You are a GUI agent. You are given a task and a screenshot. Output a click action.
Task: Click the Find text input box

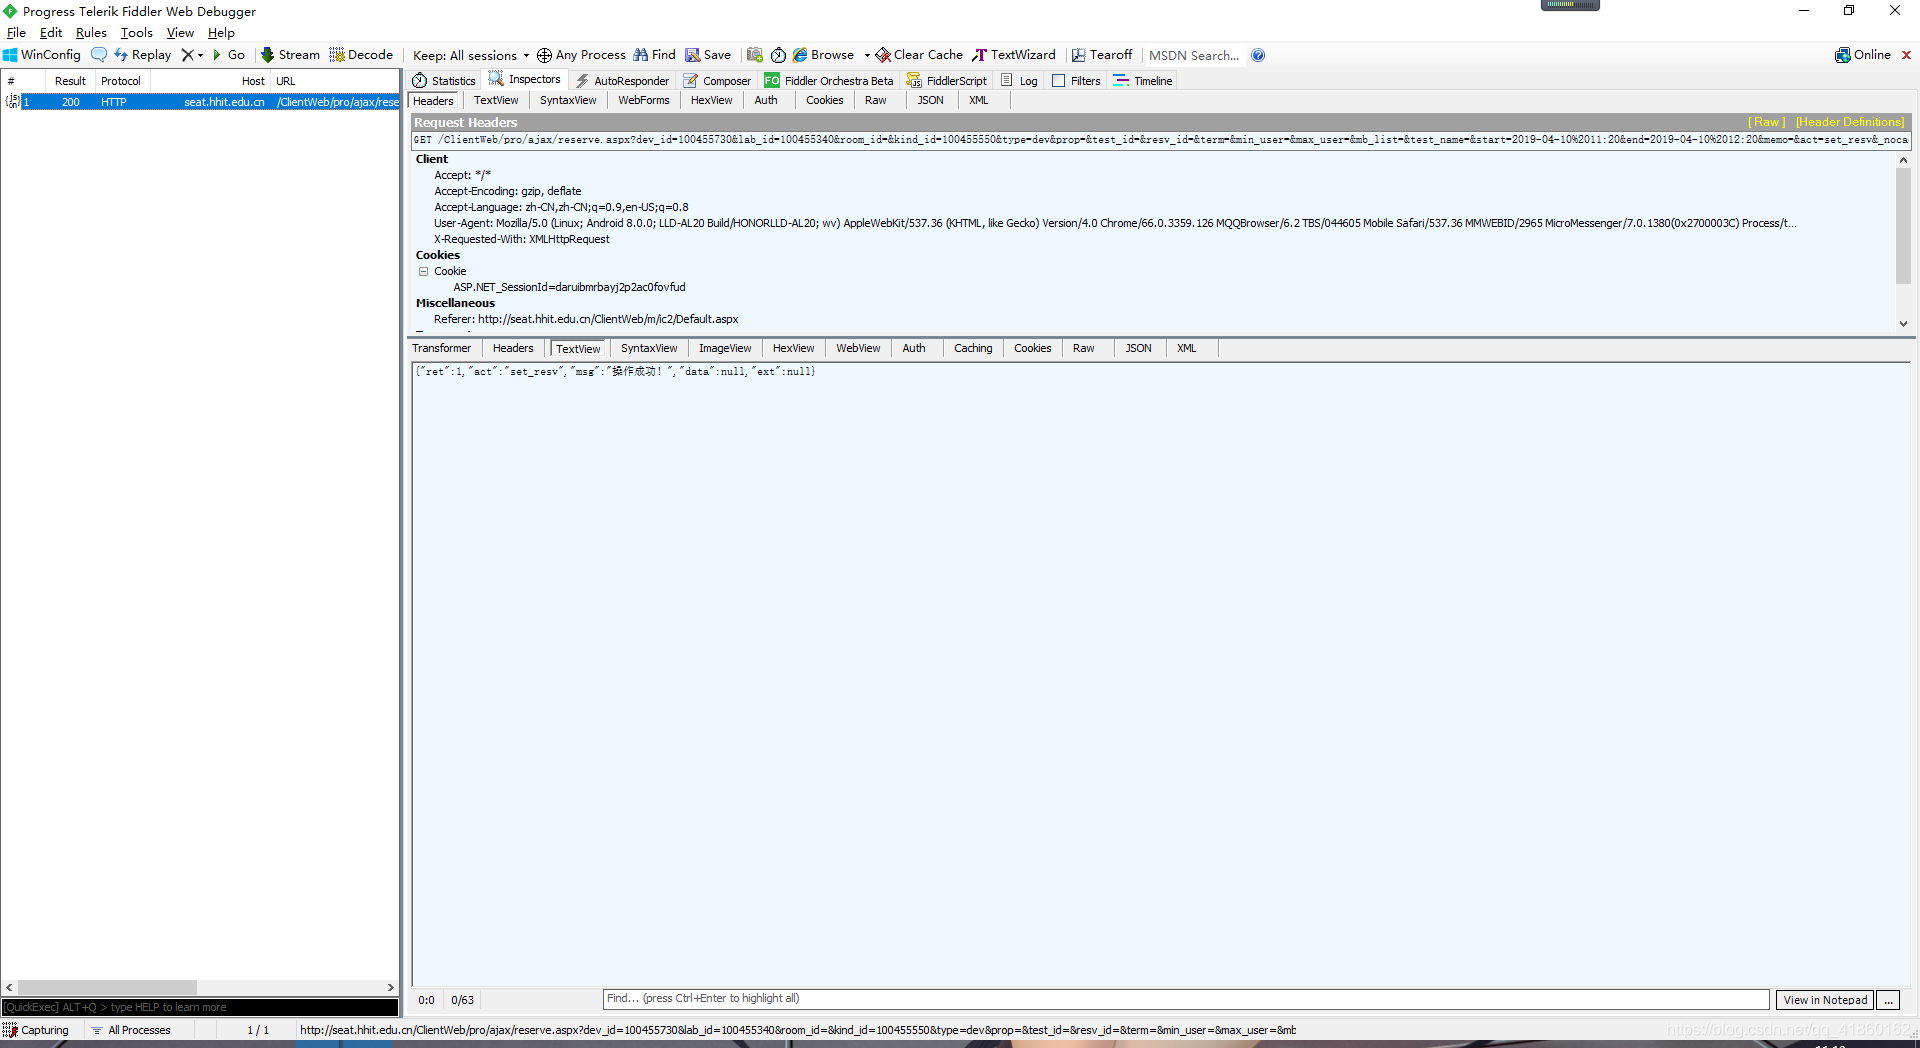pos(1185,999)
